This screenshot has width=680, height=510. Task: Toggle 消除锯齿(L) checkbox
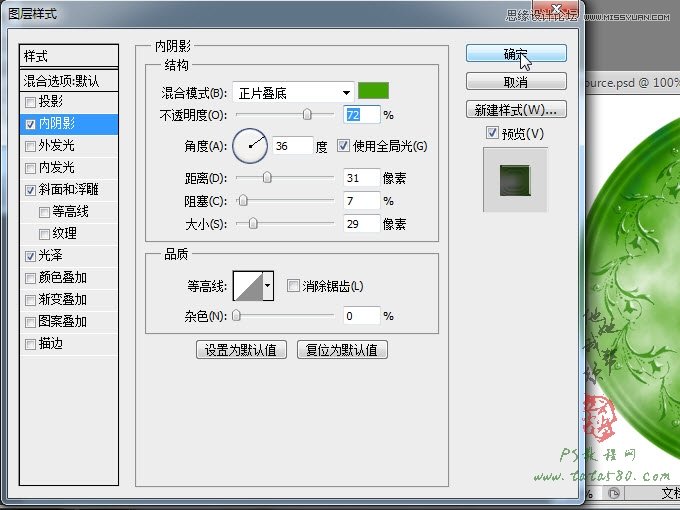pos(293,285)
